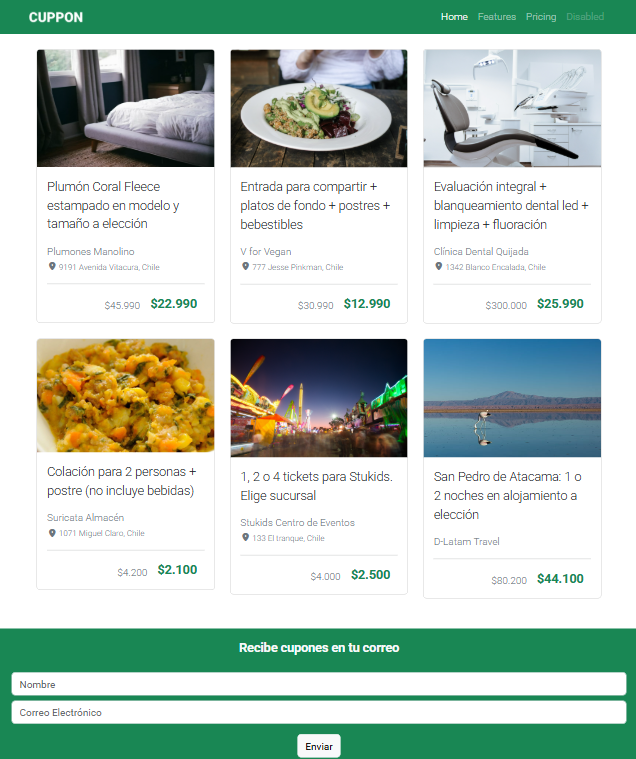Screen dimensions: 636x759
Task: Click the Suricata Almacén vendor name
Action: pyautogui.click(x=85, y=517)
